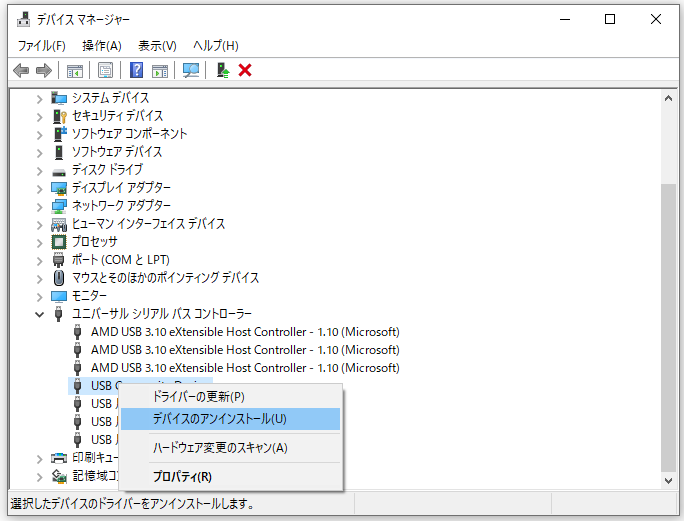Click the ソフトウェア コンポーネント icon
Viewport: 684px width, 521px height.
click(x=60, y=134)
